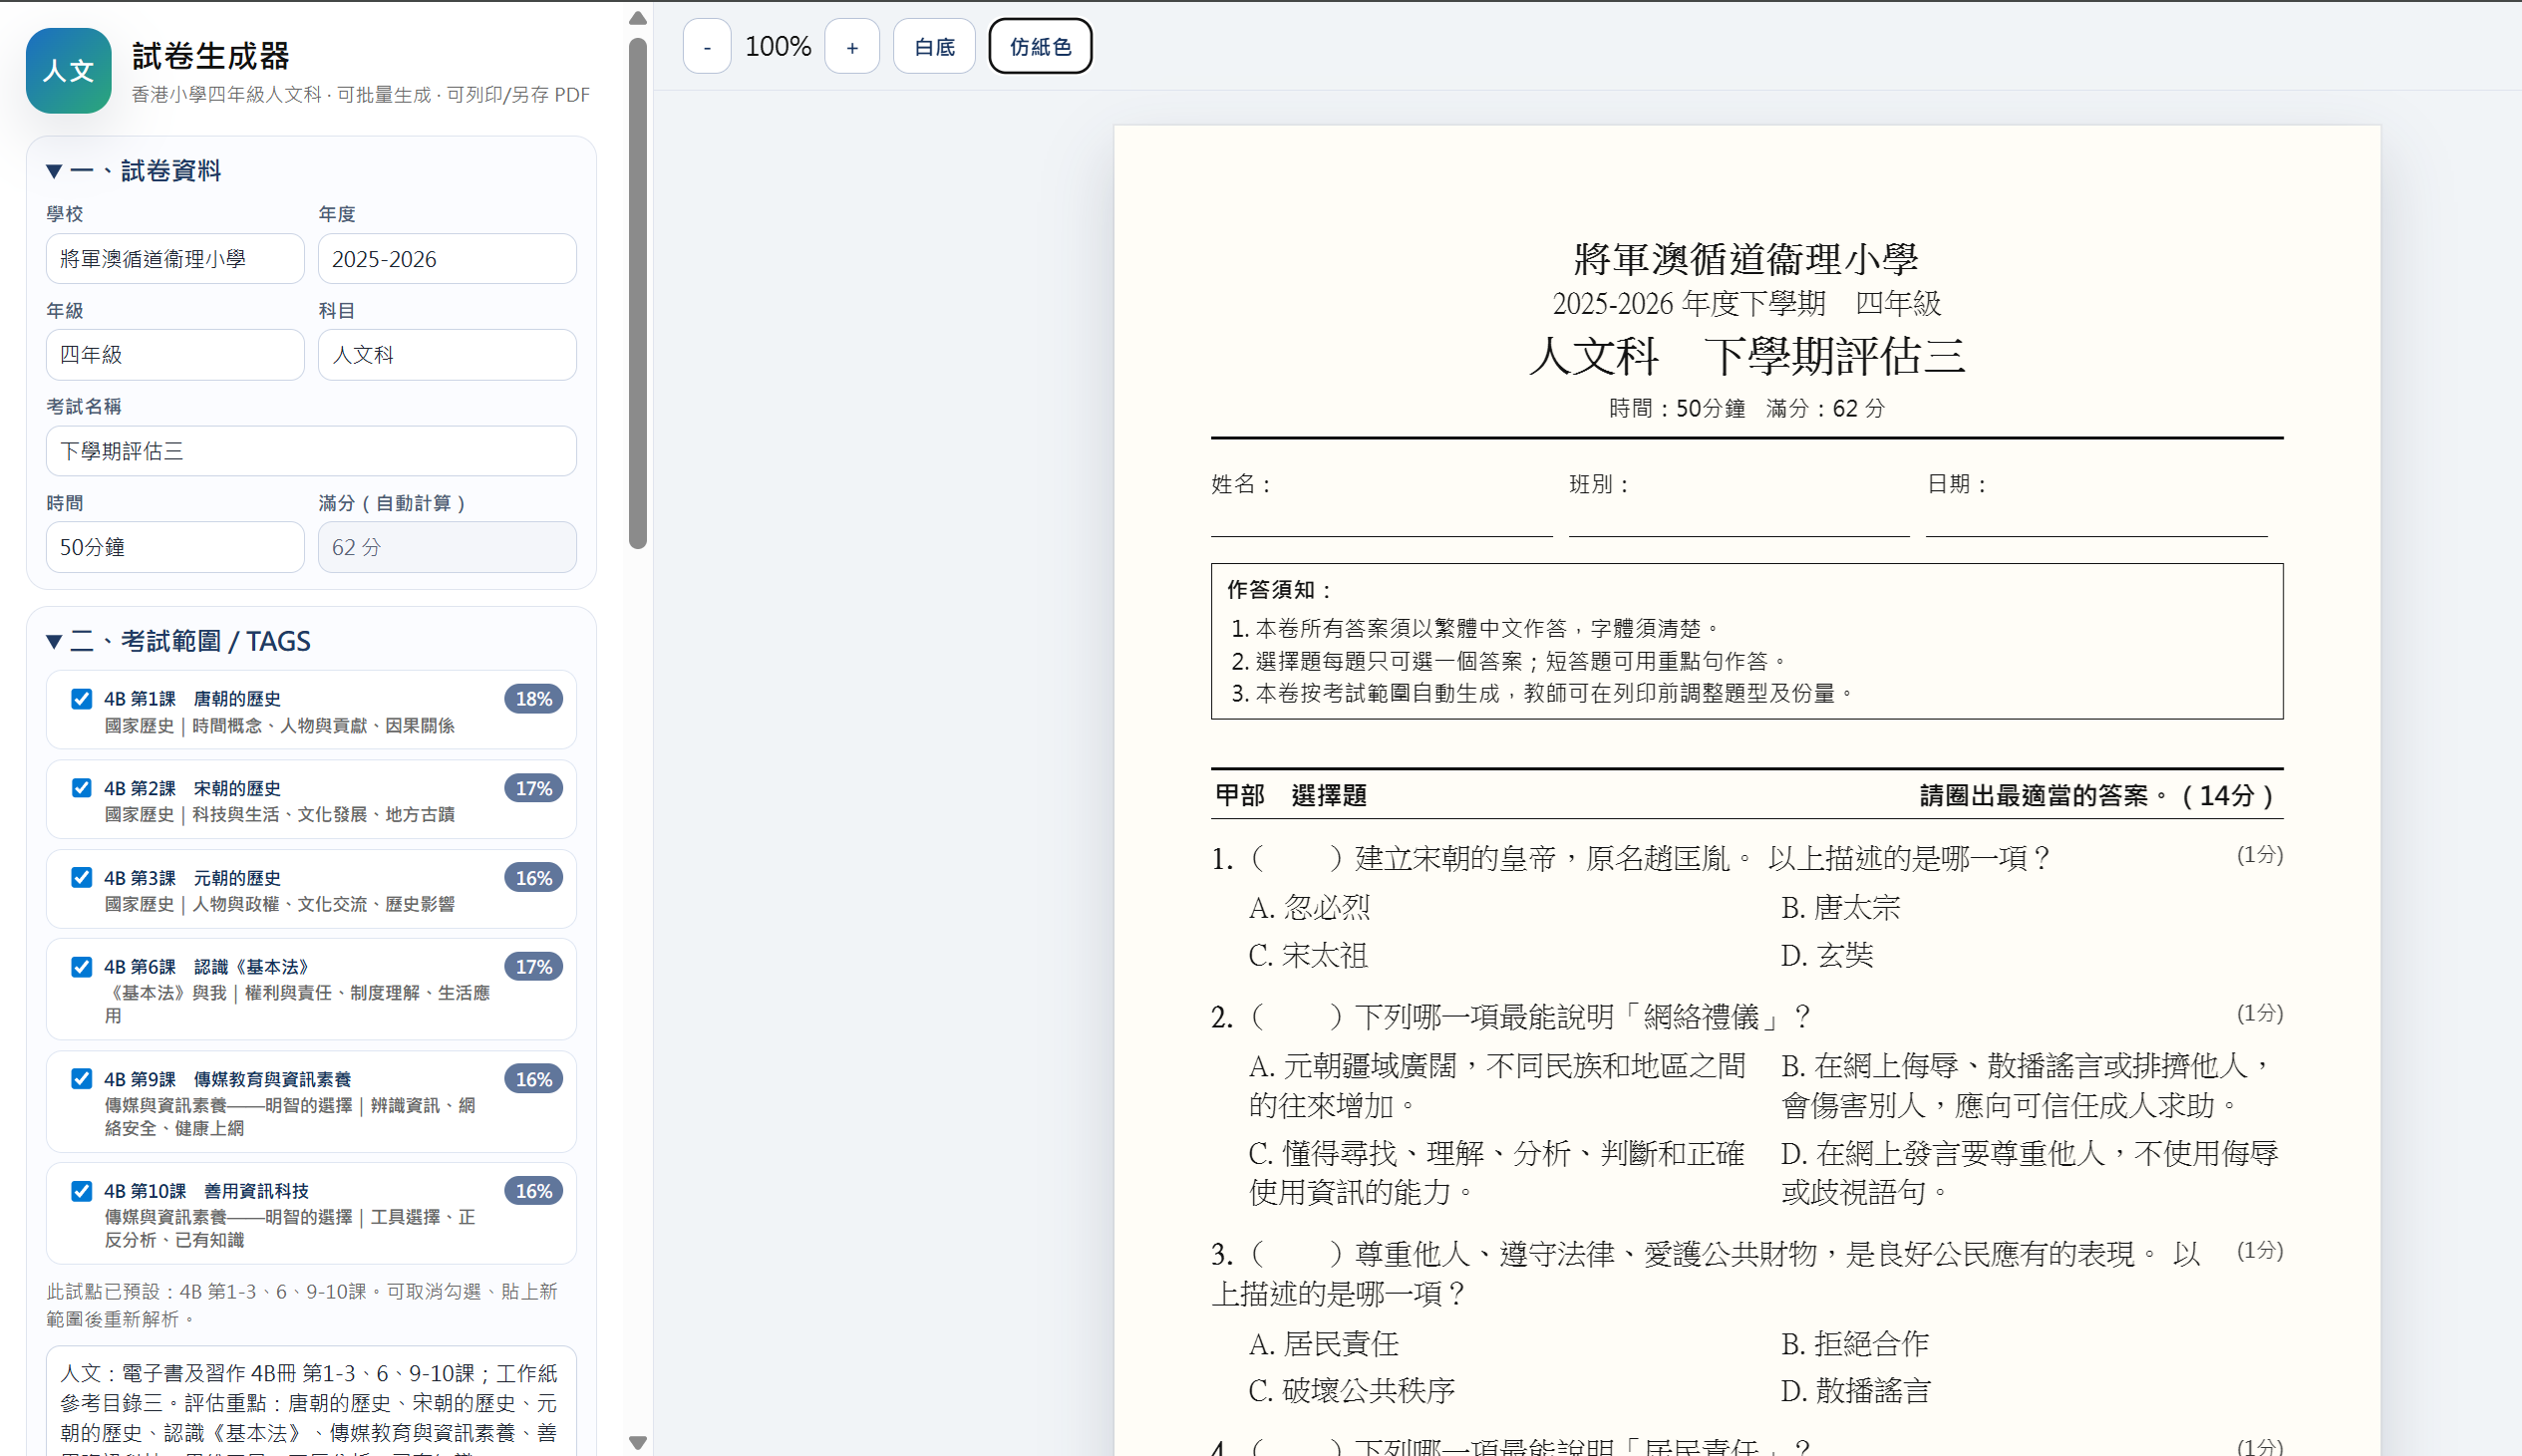Image resolution: width=2522 pixels, height=1456 pixels.
Task: Uncheck 4B 第9課 傳媒教育與資訊素養 checkbox
Action: [82, 1079]
